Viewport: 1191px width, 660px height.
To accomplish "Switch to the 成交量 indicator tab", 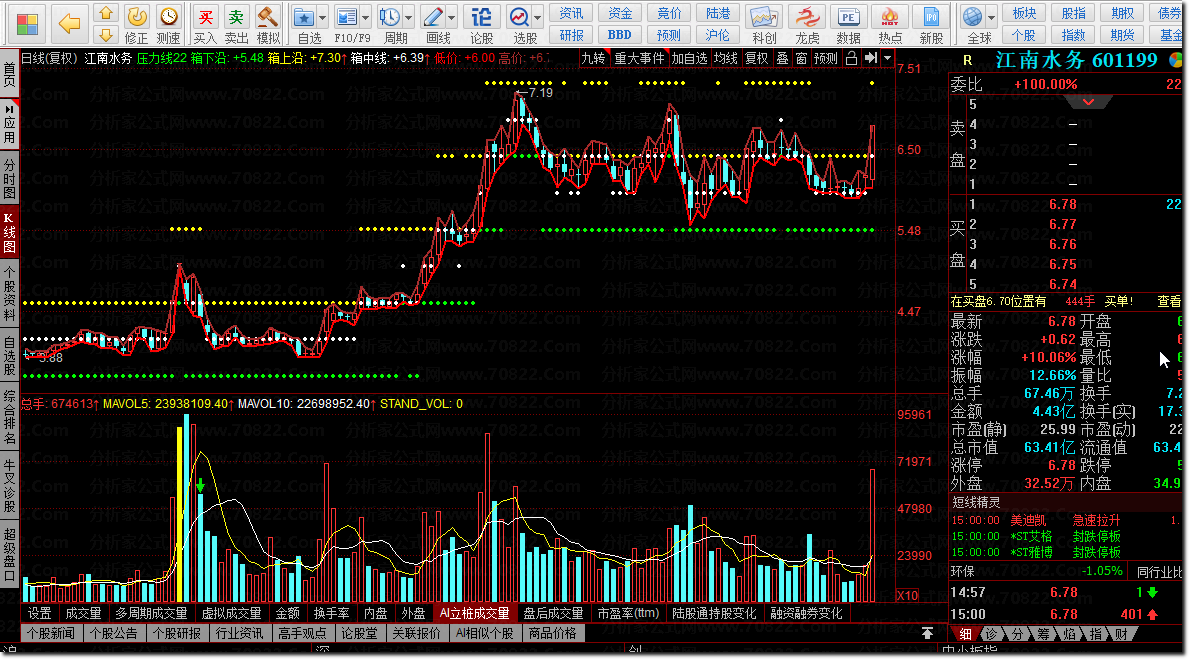I will click(84, 613).
